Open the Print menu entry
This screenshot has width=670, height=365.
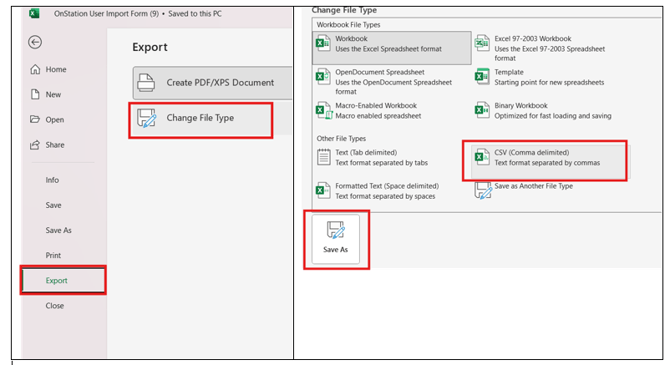(53, 255)
